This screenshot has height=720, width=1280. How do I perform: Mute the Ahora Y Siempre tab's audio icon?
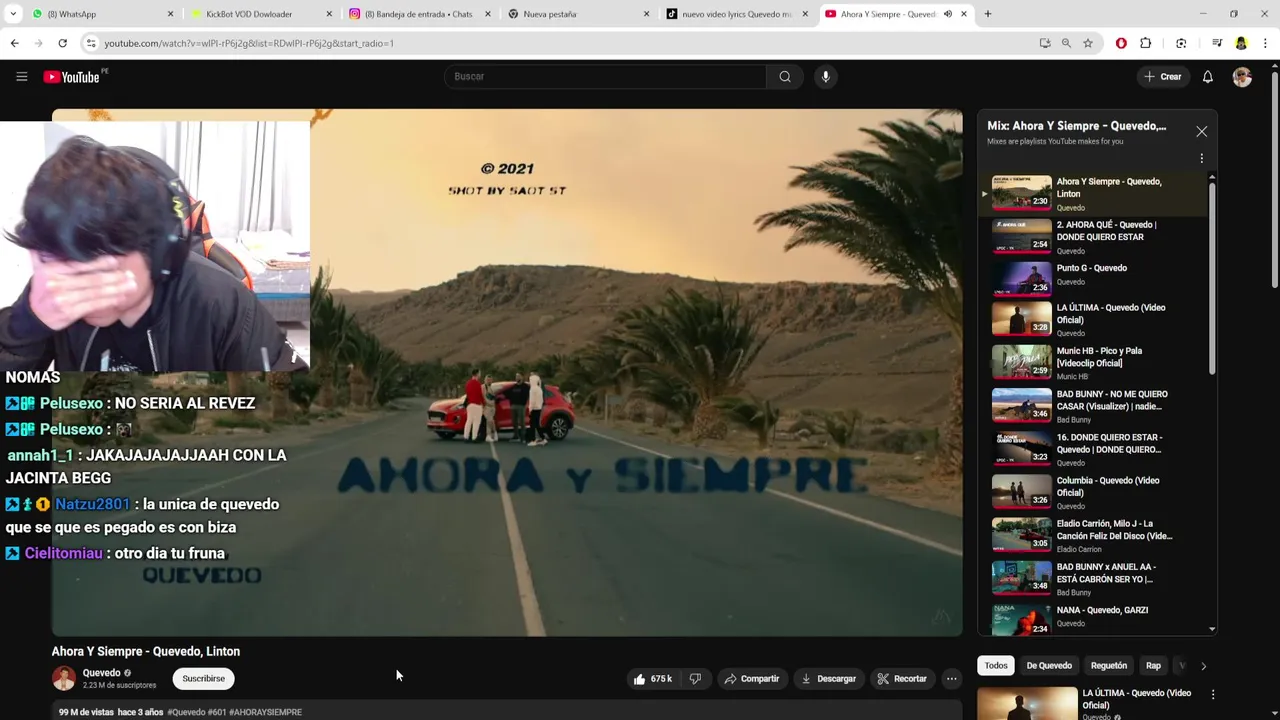point(947,14)
